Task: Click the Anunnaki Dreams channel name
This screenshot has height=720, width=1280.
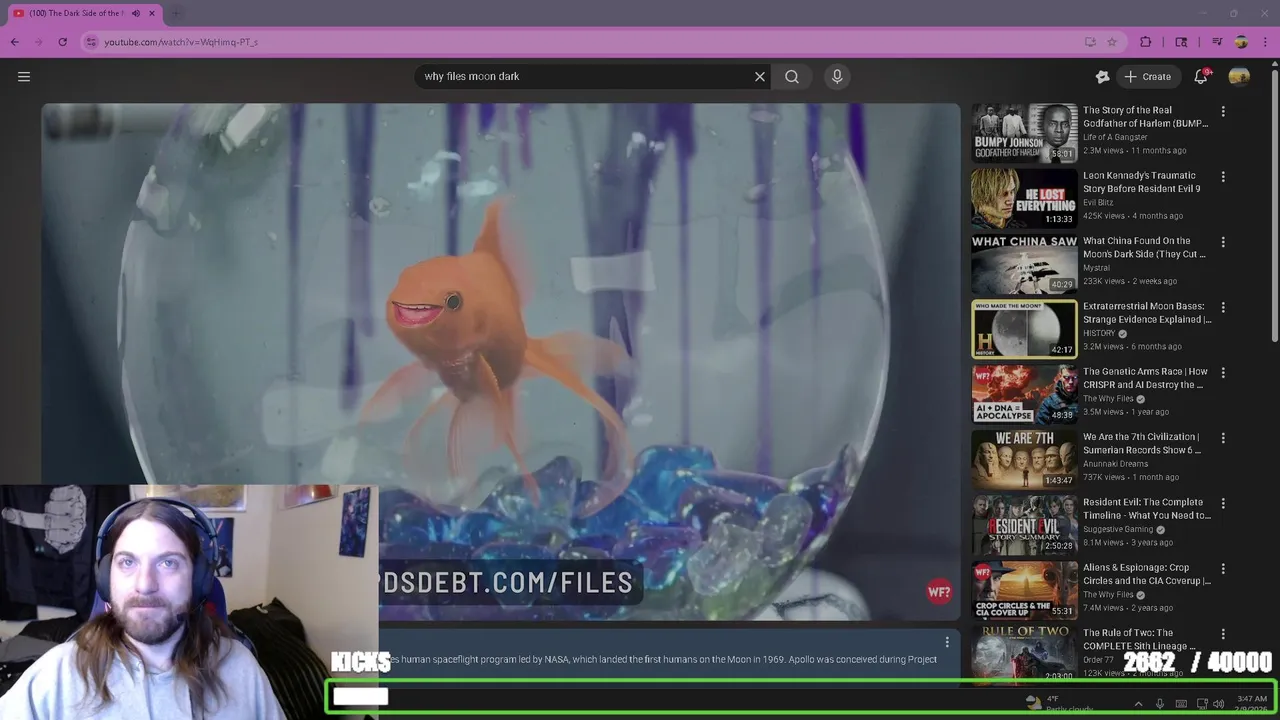Action: point(1116,463)
